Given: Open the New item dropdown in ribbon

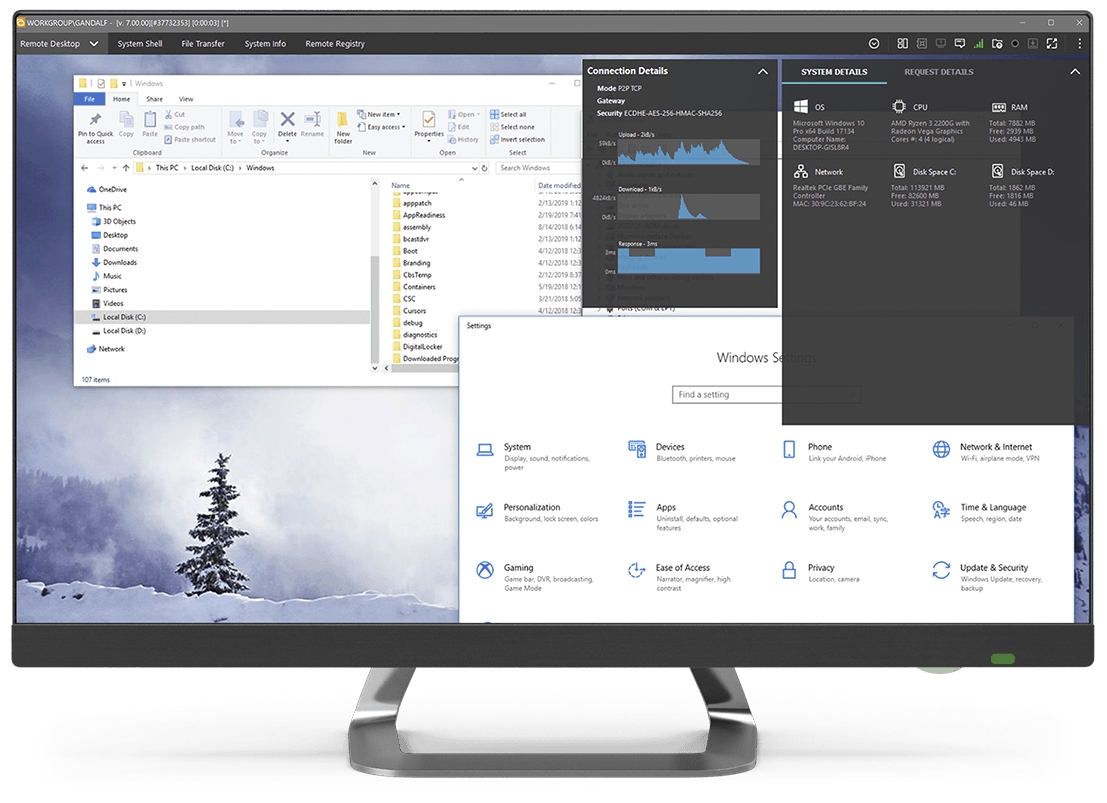Looking at the screenshot, I should pos(378,114).
